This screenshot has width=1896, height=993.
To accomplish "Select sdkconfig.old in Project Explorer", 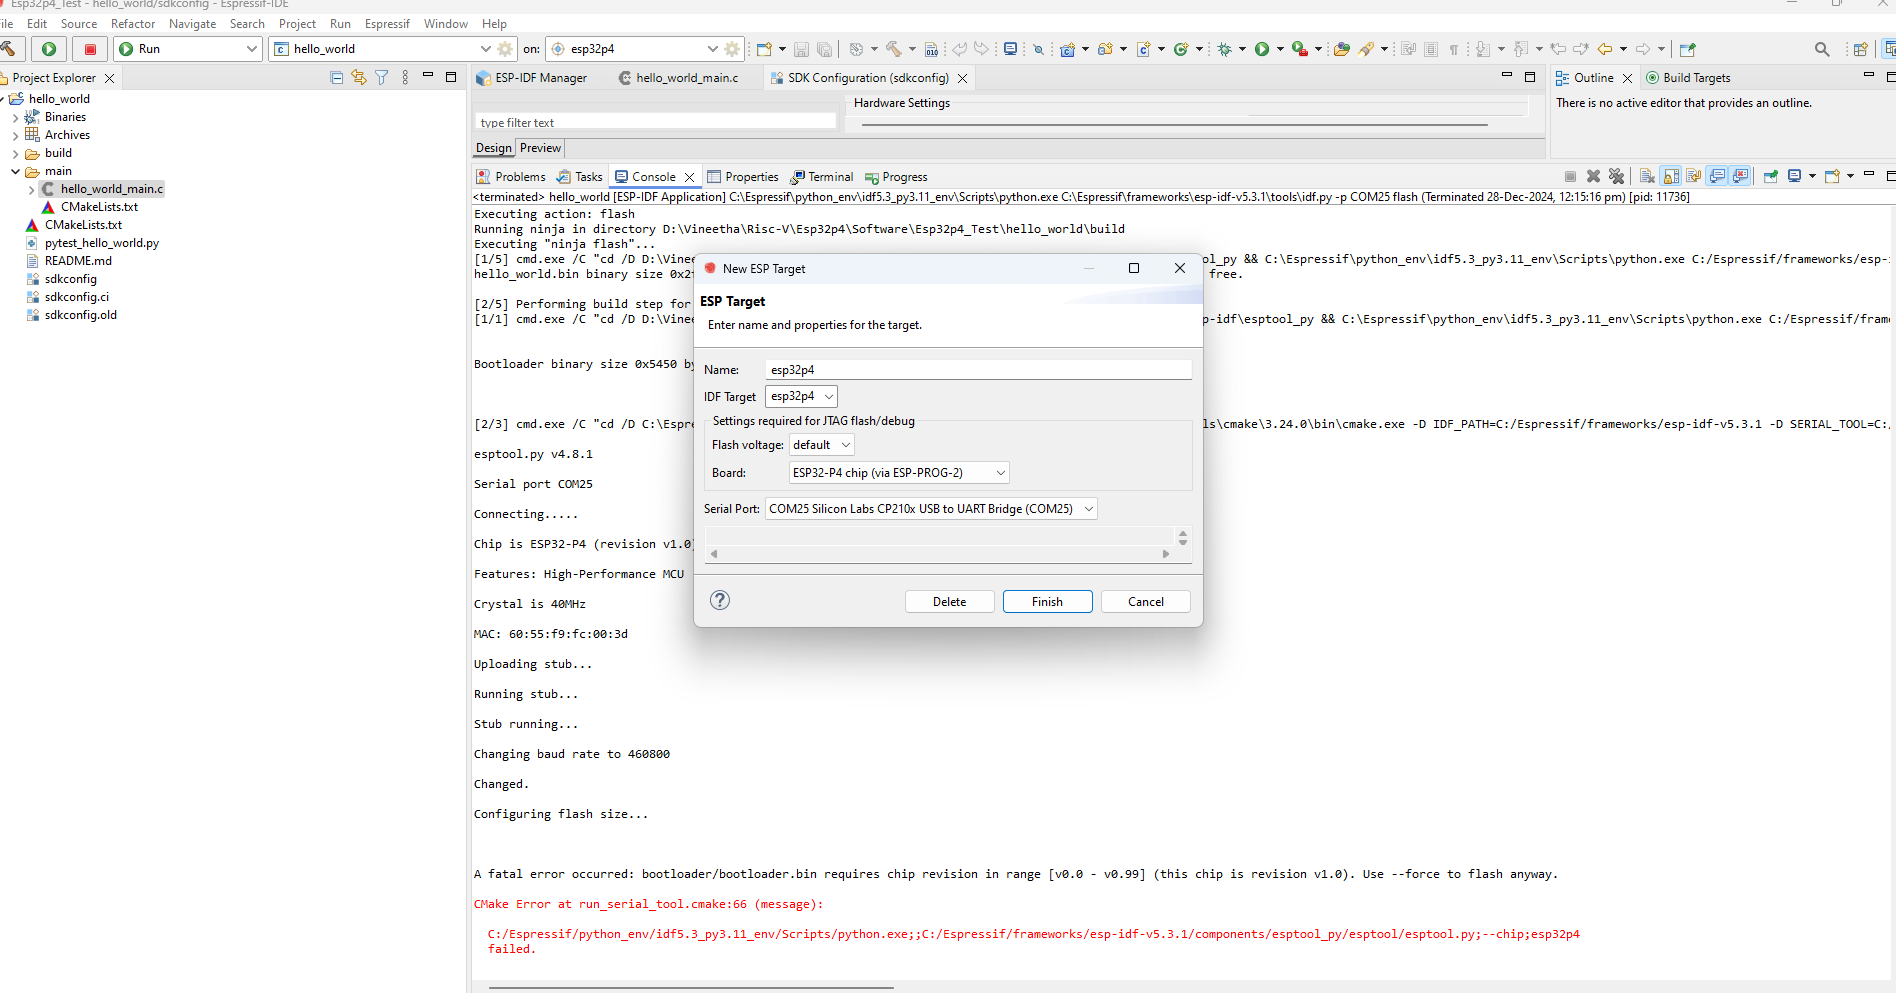I will coord(80,315).
